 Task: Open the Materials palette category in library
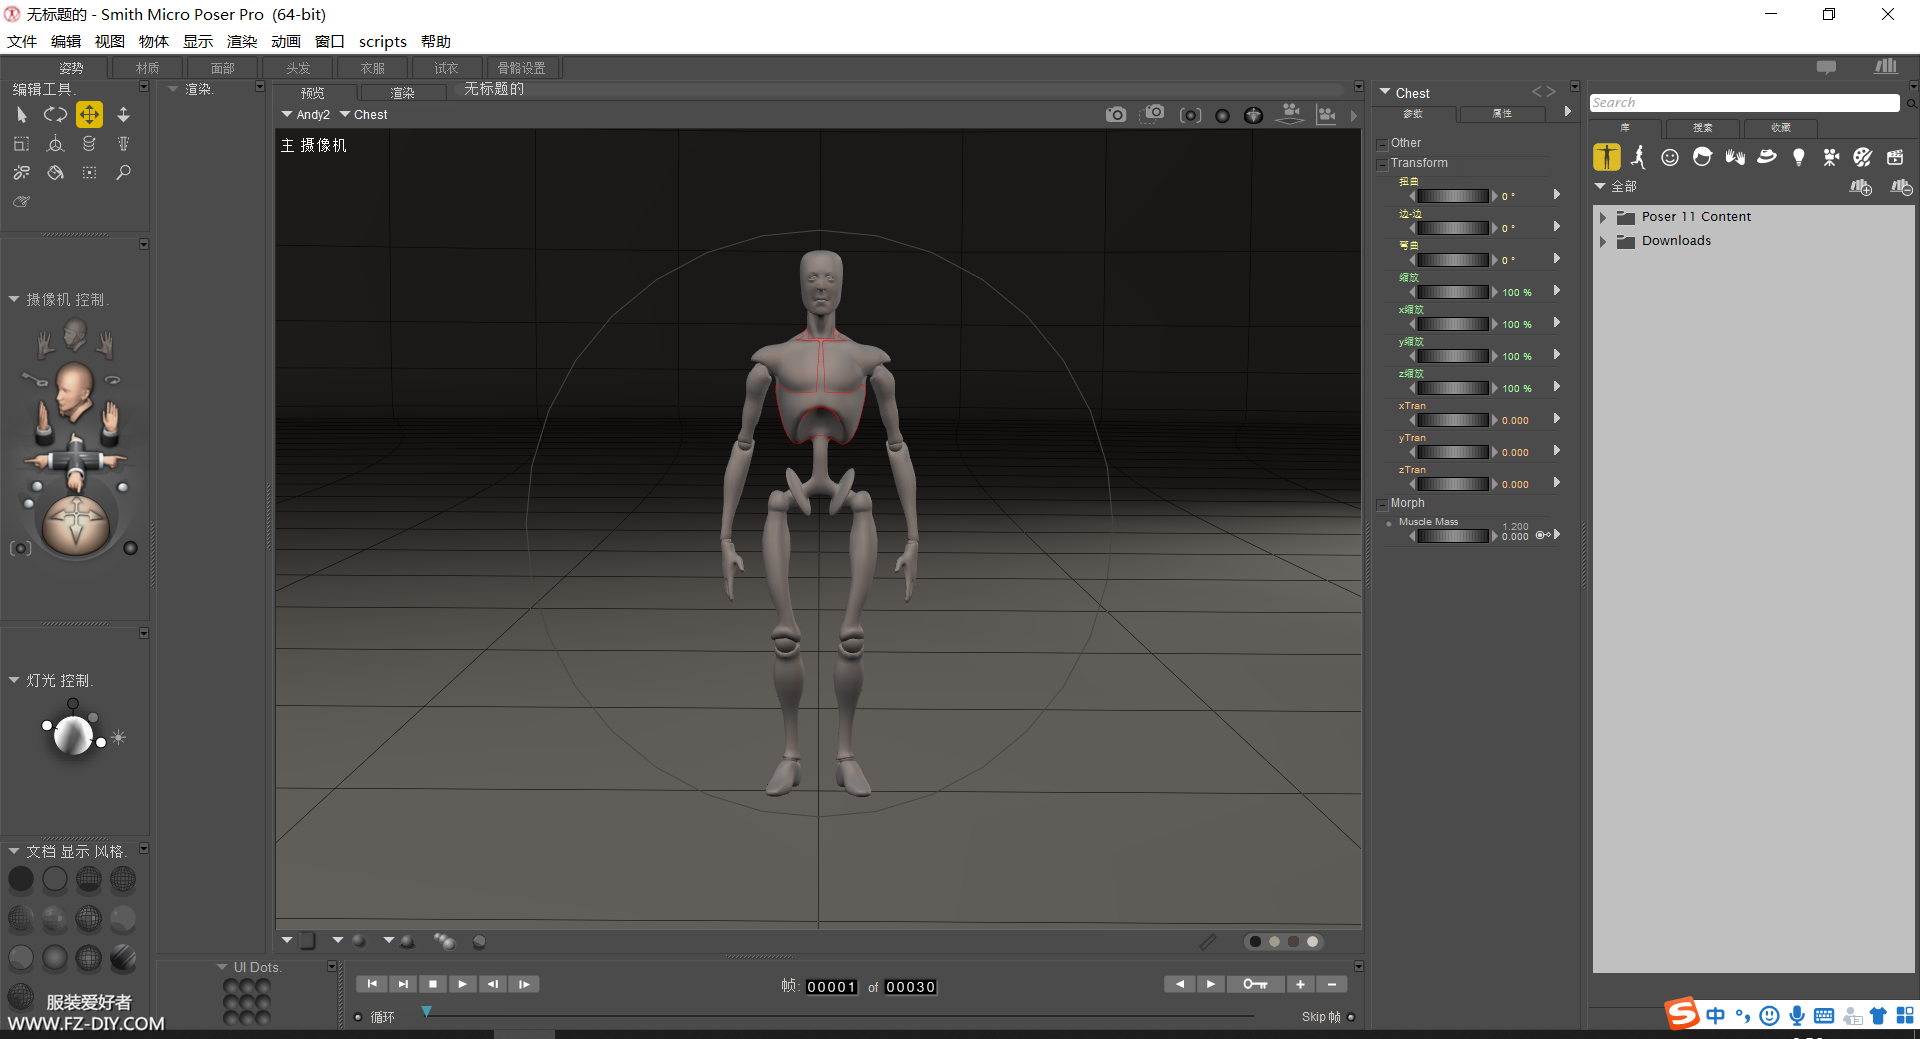(1862, 157)
